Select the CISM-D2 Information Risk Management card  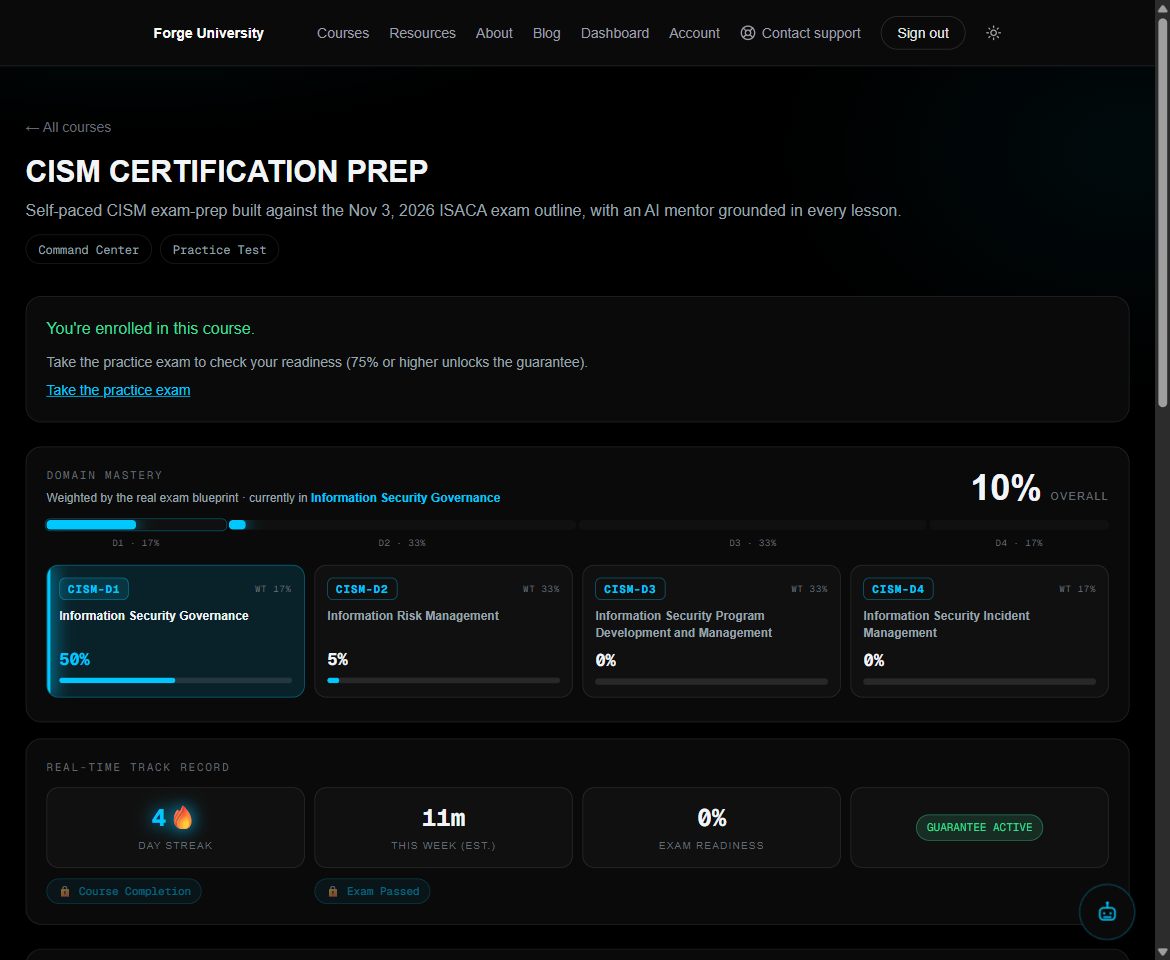click(443, 631)
